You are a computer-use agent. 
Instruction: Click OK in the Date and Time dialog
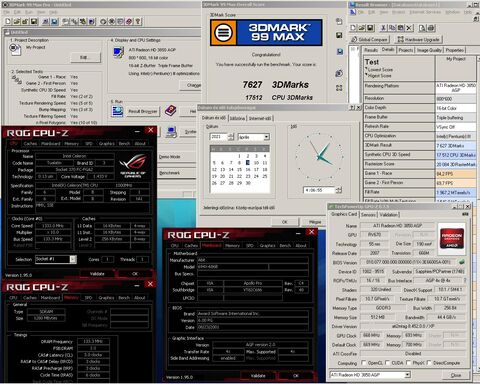[285, 222]
